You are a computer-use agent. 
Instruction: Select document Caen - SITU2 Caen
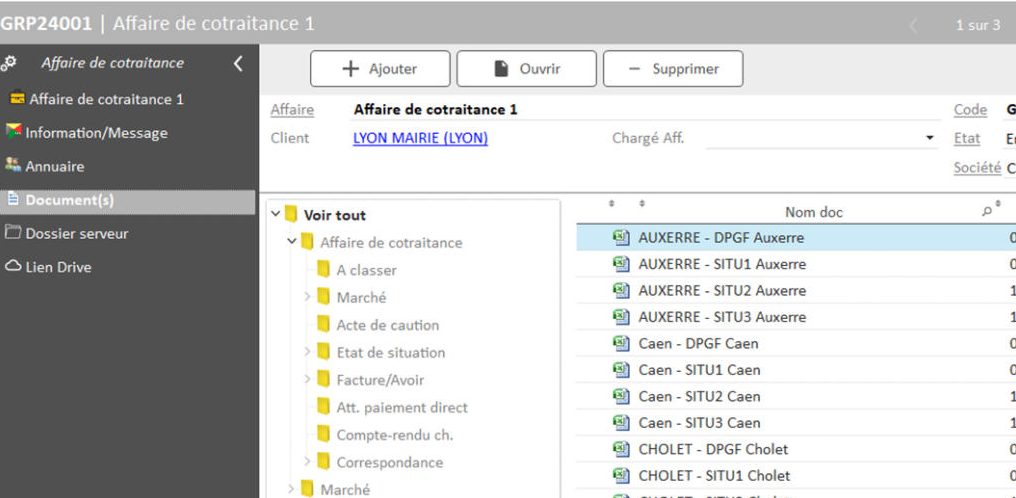[700, 396]
